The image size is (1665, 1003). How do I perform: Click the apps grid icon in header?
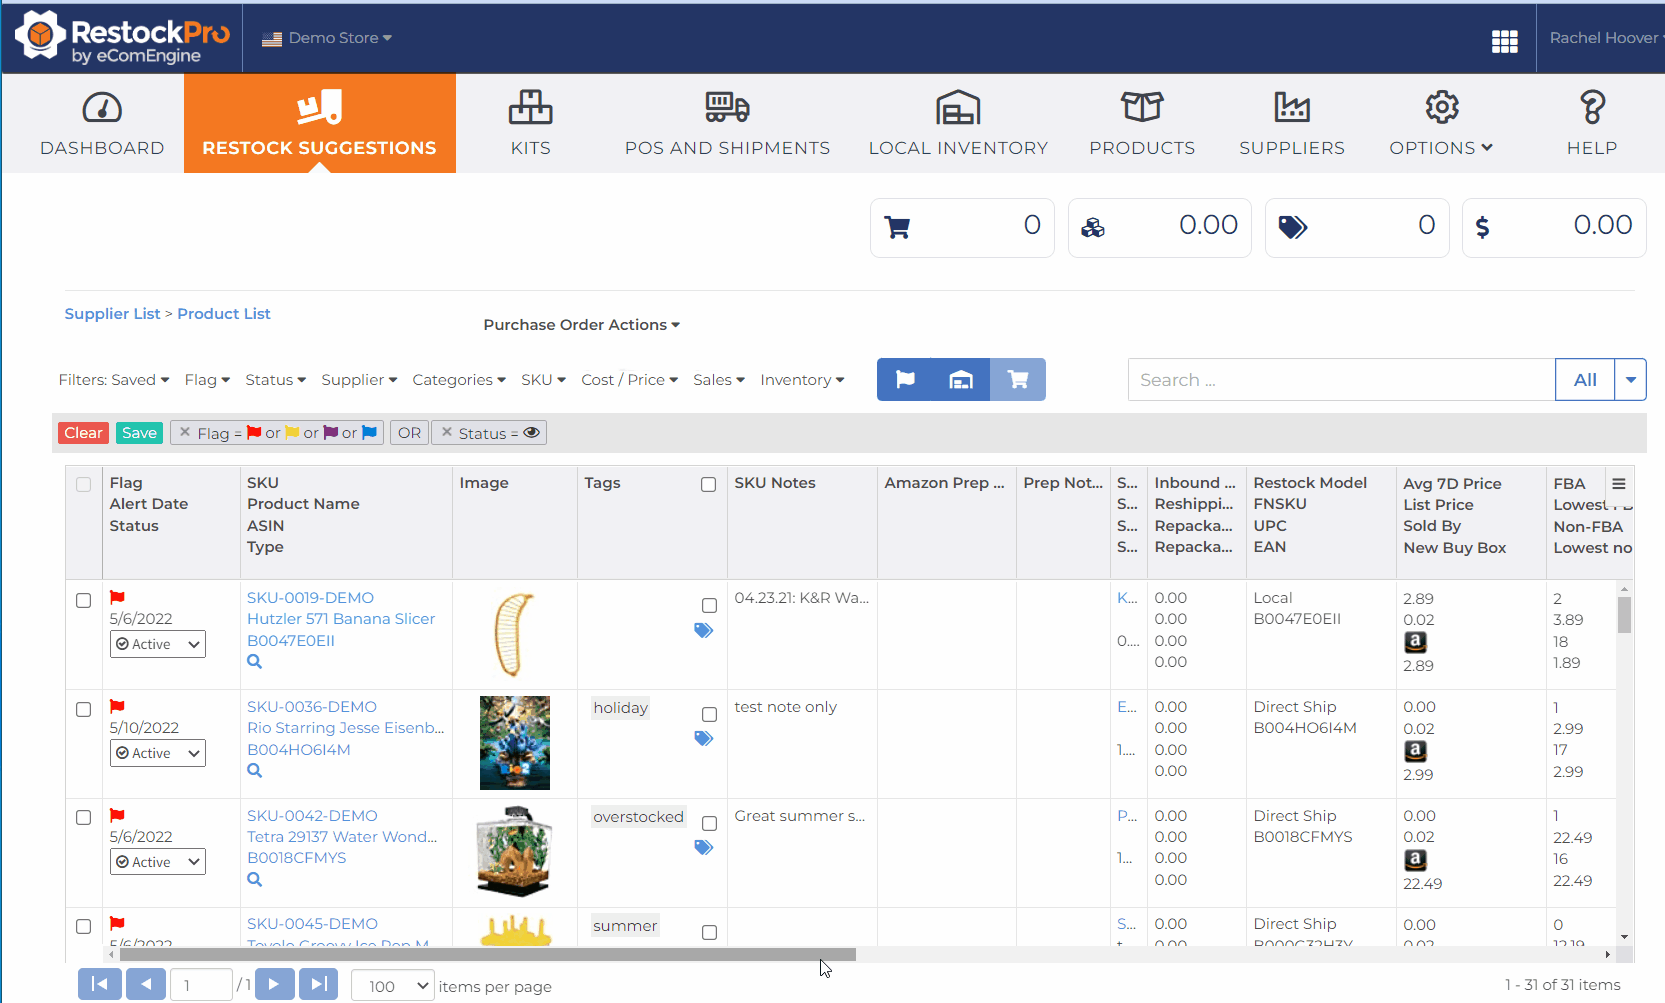[x=1504, y=41]
